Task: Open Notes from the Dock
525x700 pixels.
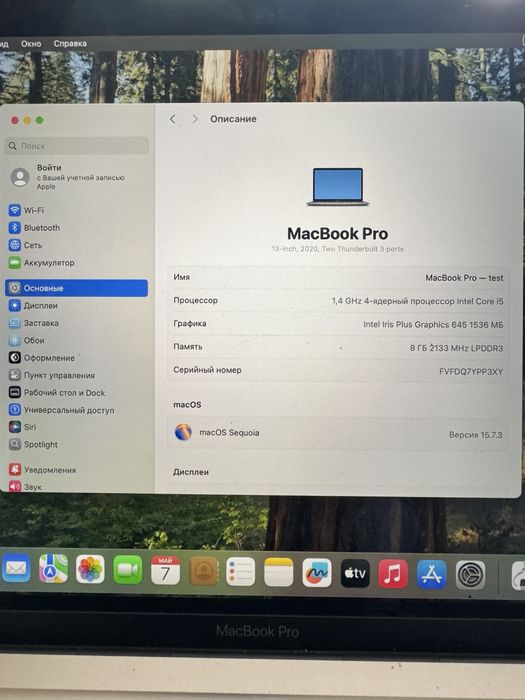Action: pos(279,572)
